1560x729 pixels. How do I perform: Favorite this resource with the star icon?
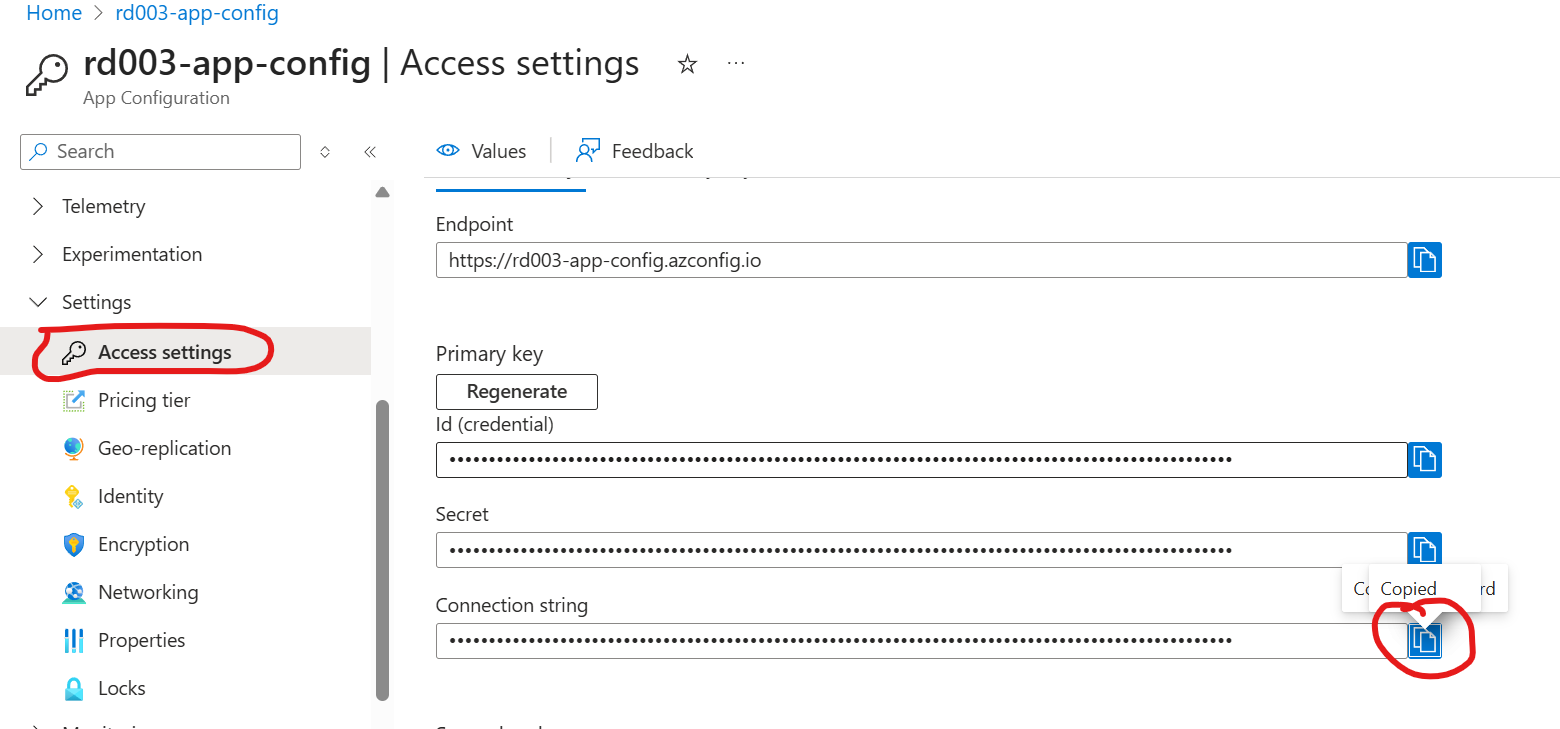687,64
